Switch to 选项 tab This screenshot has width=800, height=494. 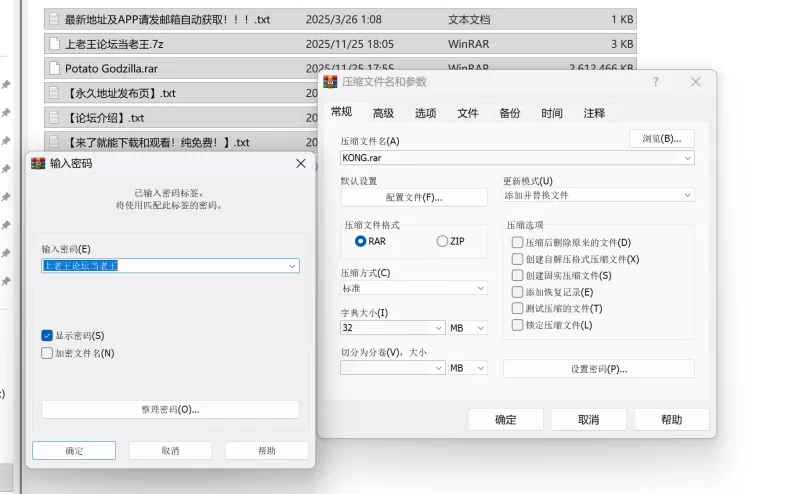point(426,113)
